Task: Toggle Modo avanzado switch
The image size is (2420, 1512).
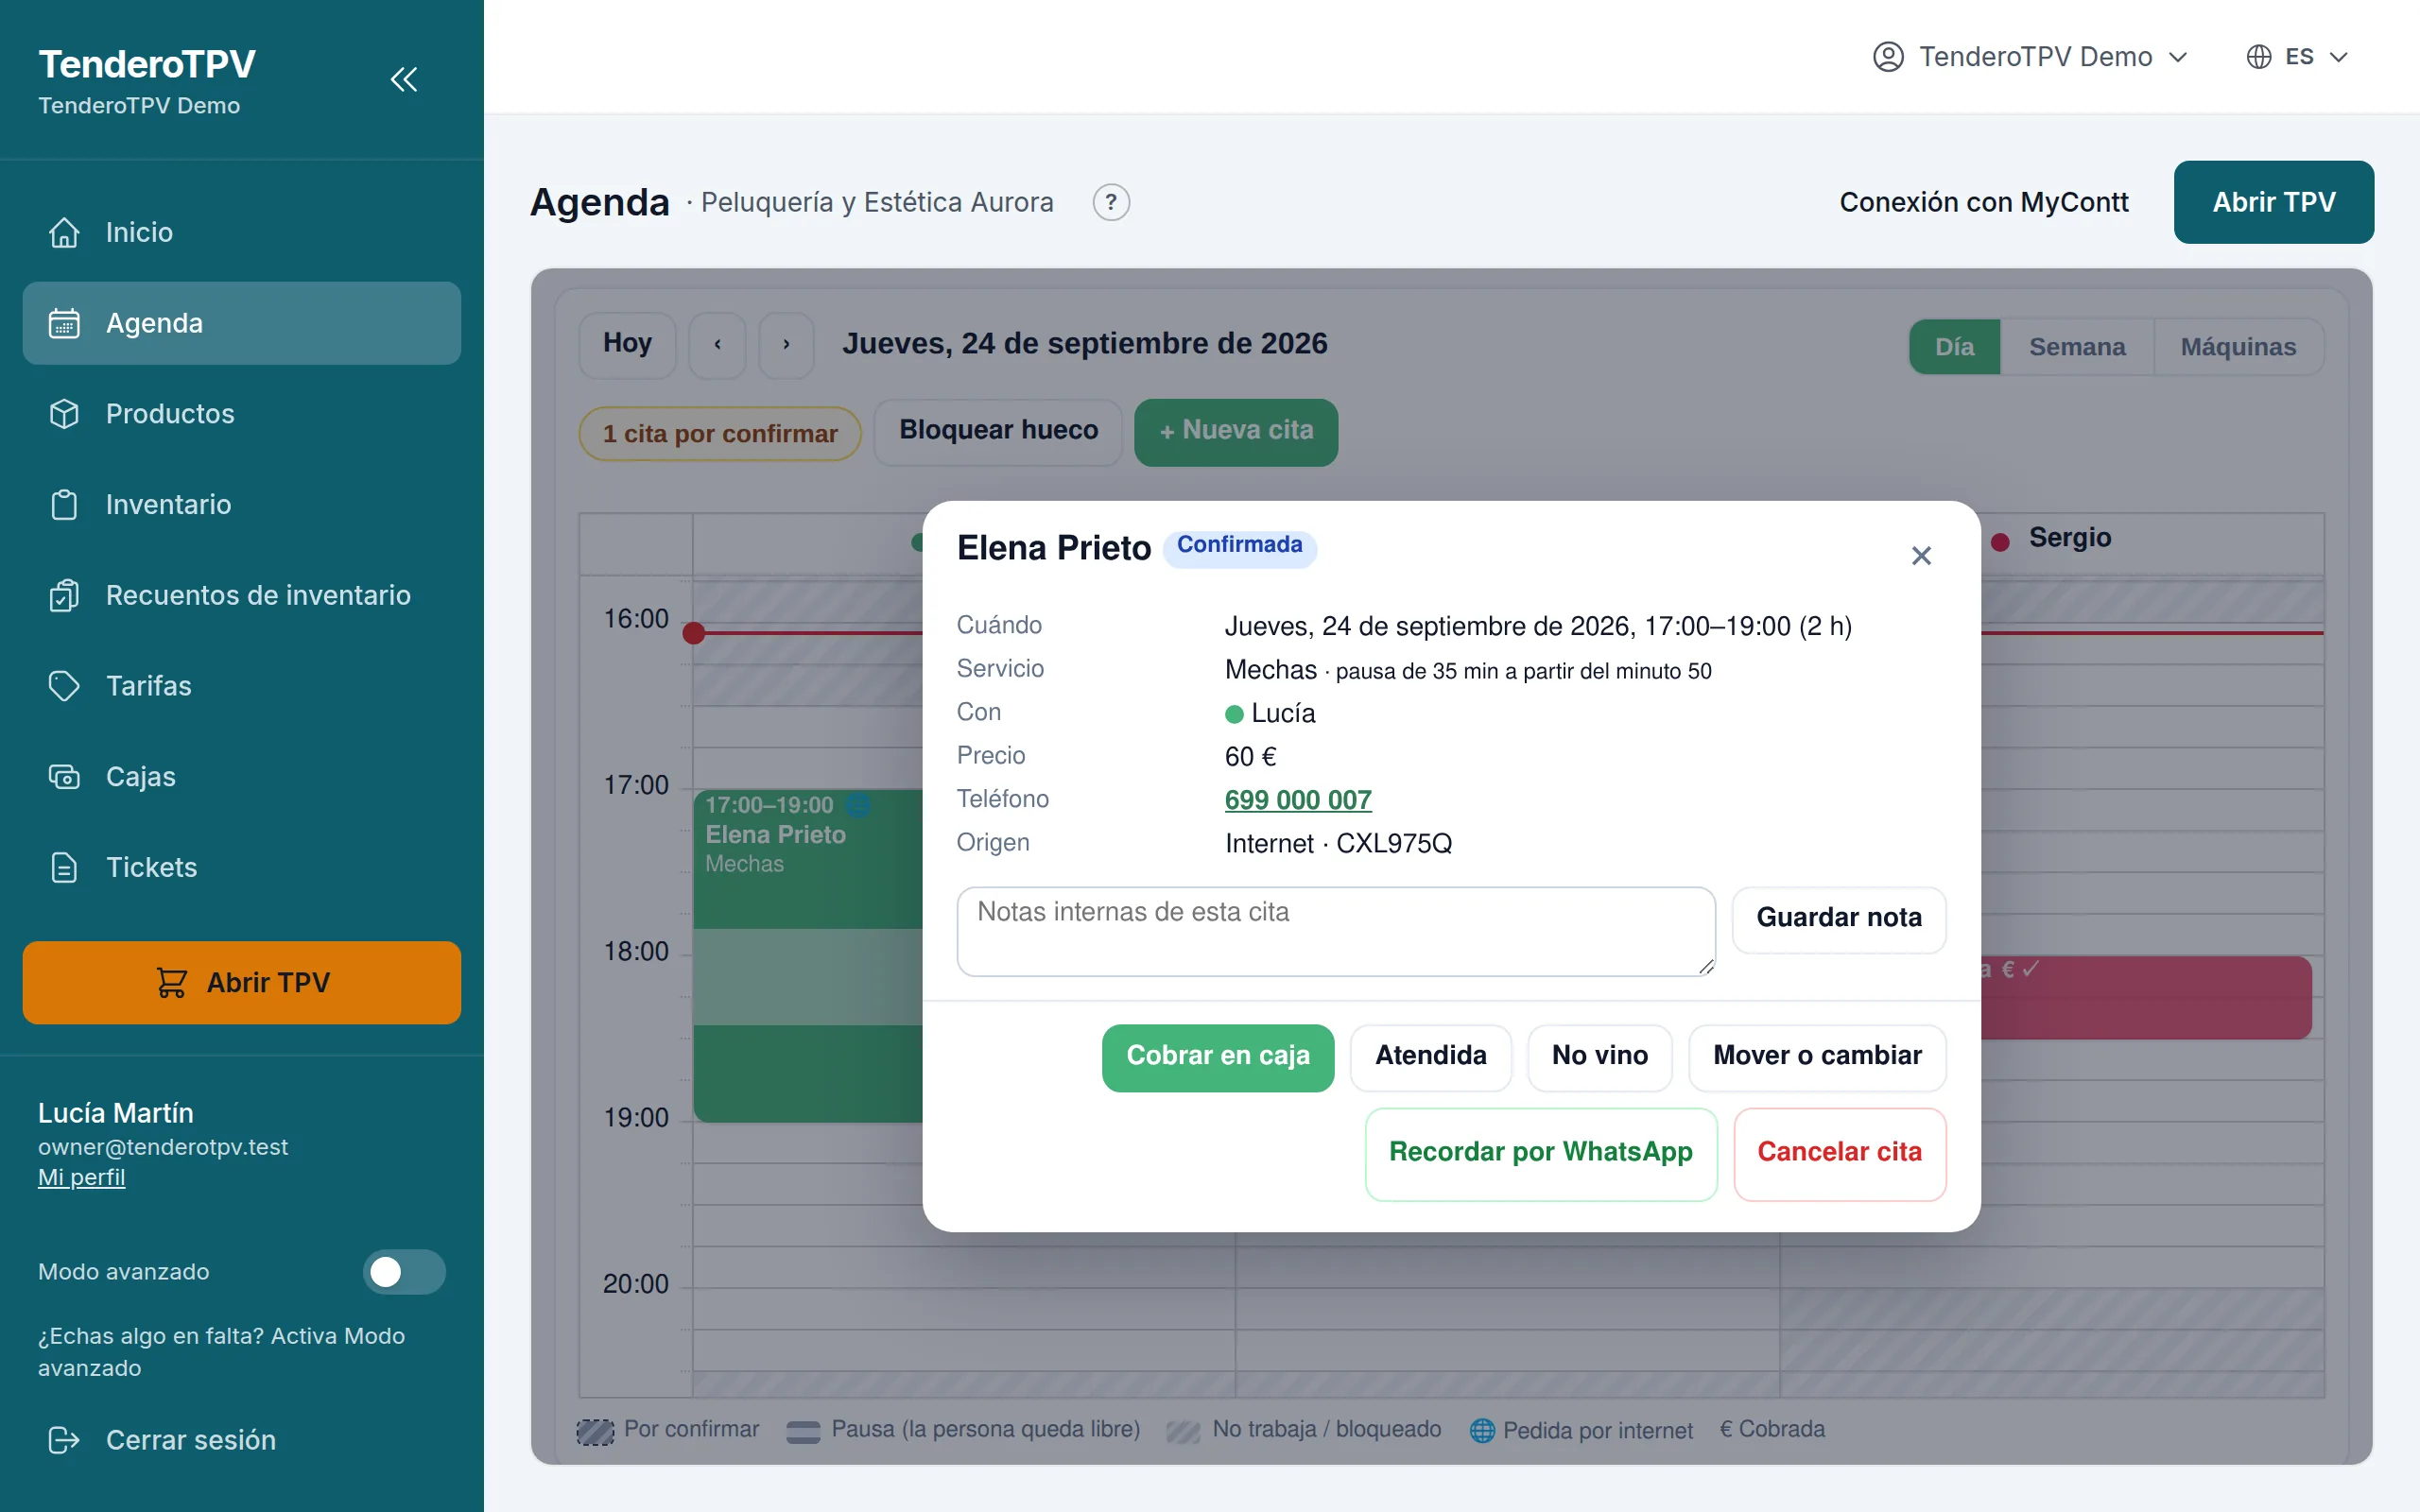Action: (x=403, y=1271)
